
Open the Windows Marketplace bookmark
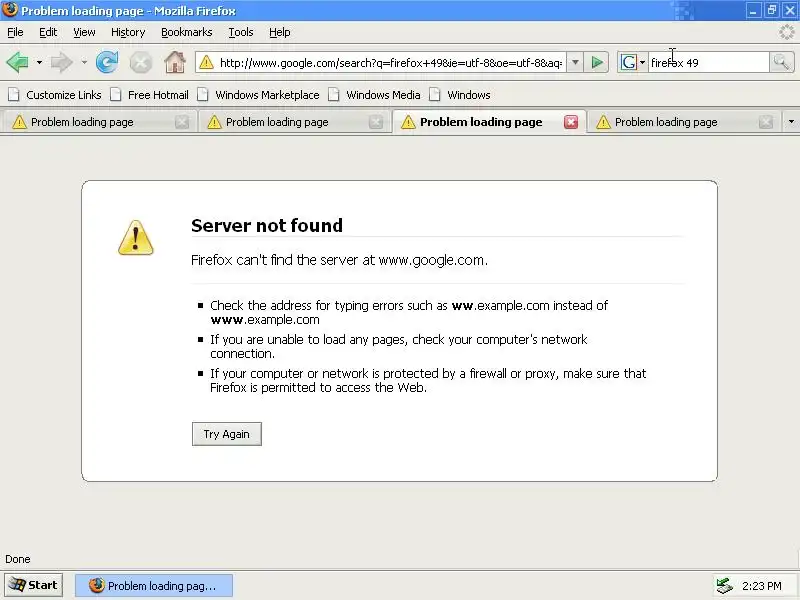coord(259,95)
